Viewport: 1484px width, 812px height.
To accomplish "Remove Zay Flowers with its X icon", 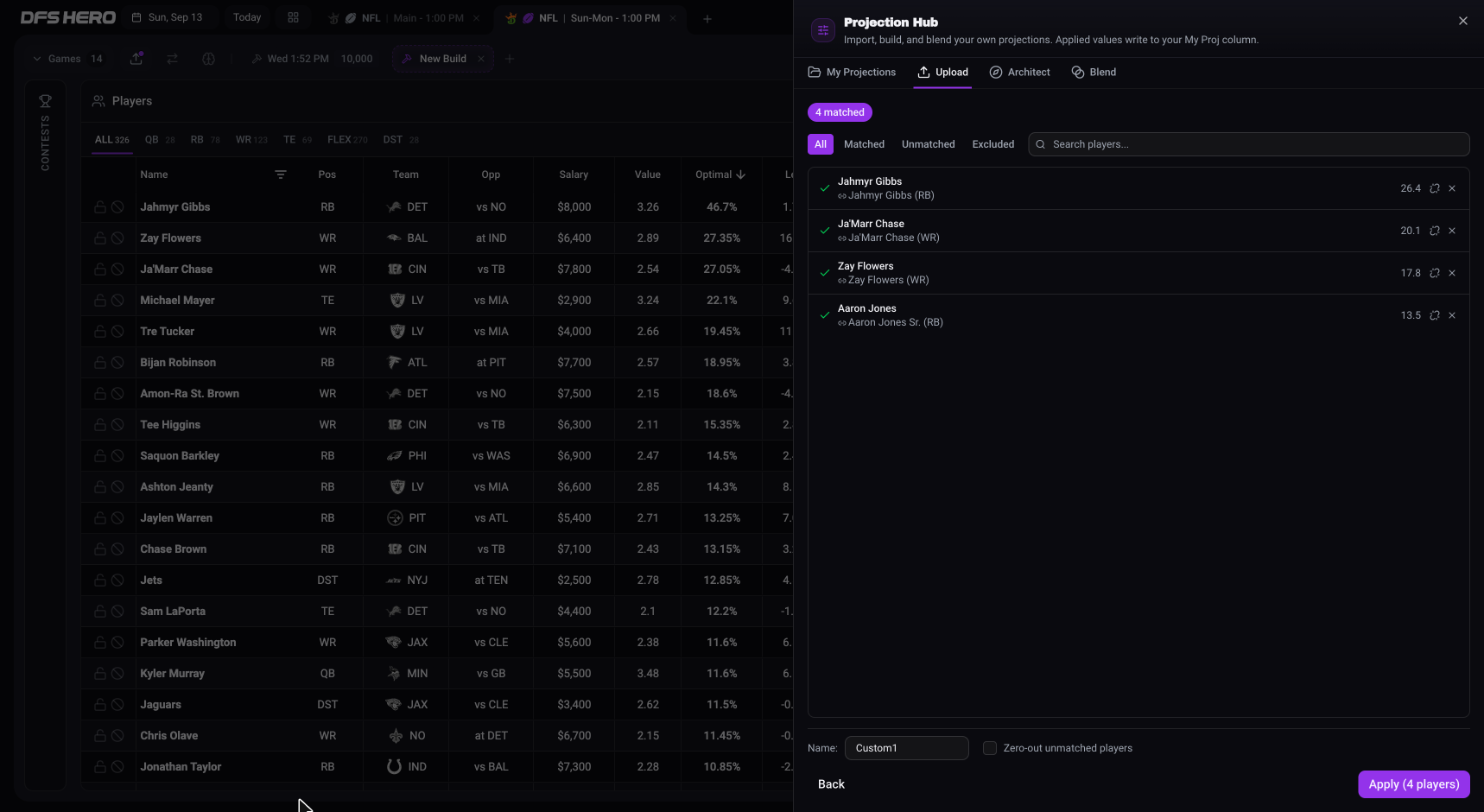I will (x=1452, y=273).
